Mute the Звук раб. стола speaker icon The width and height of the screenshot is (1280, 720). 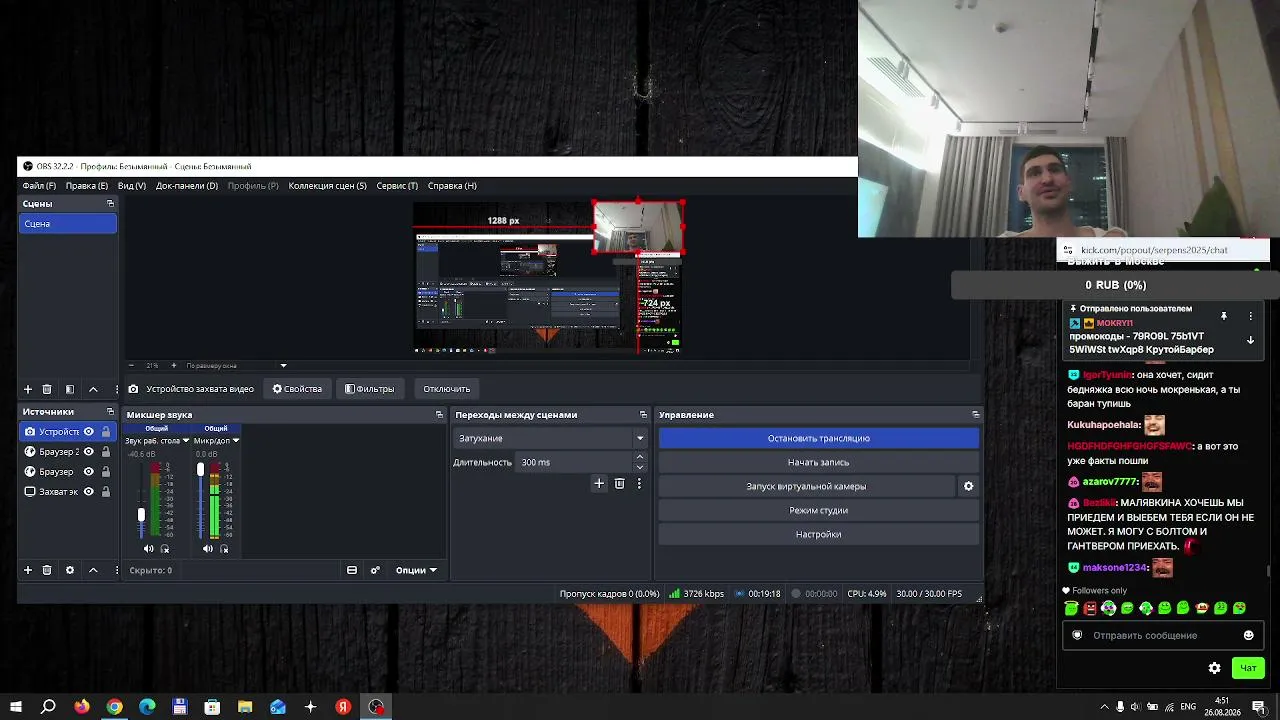pos(149,548)
